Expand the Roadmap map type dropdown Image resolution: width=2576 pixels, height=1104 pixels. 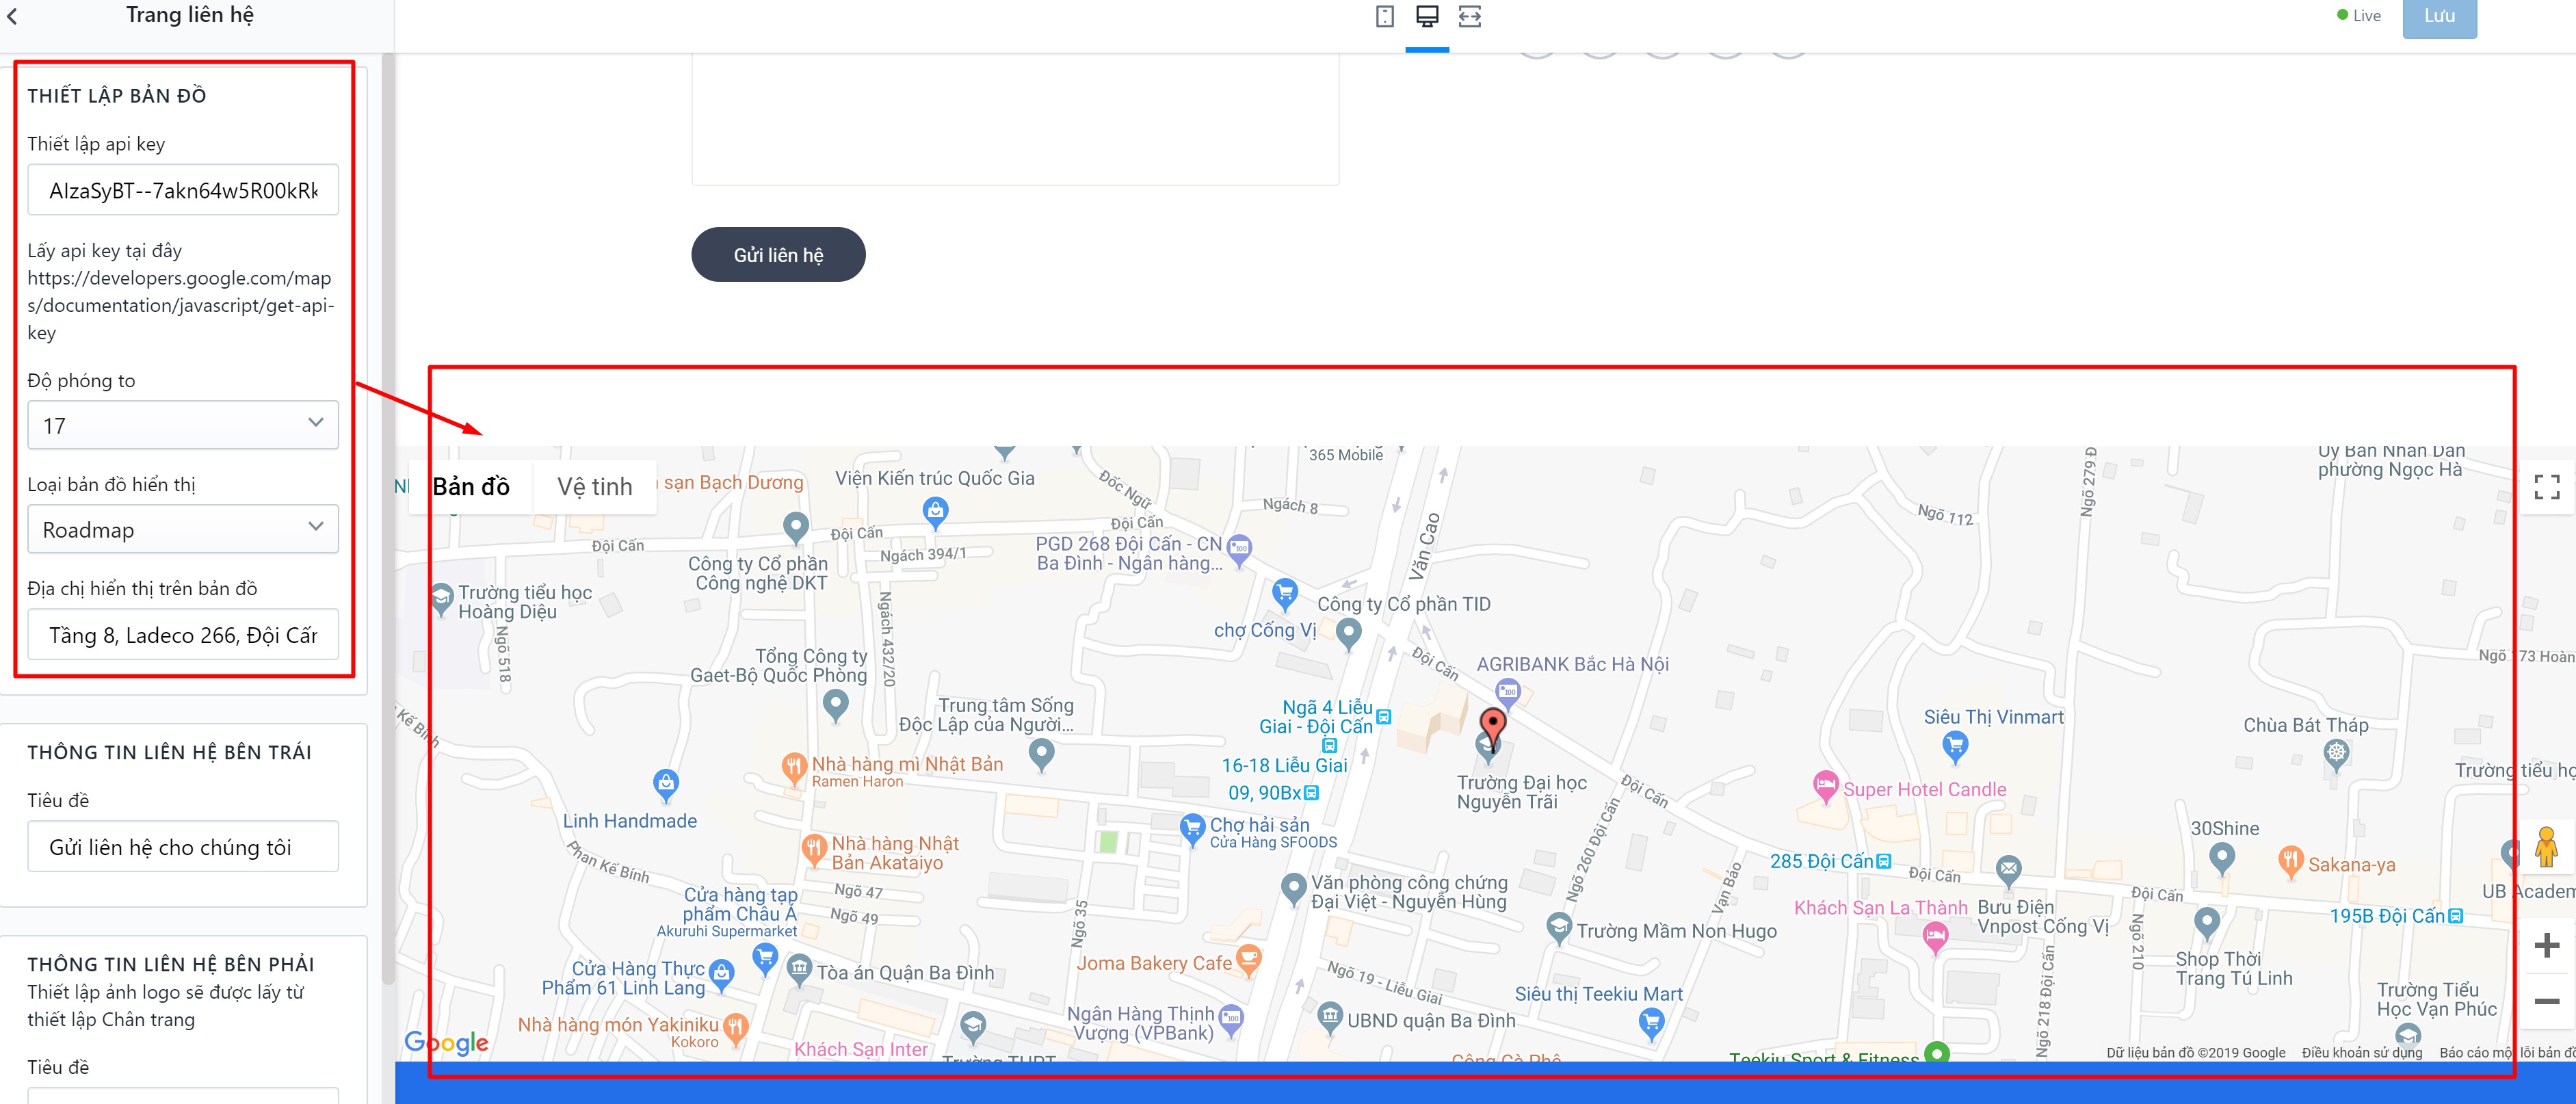click(x=183, y=529)
